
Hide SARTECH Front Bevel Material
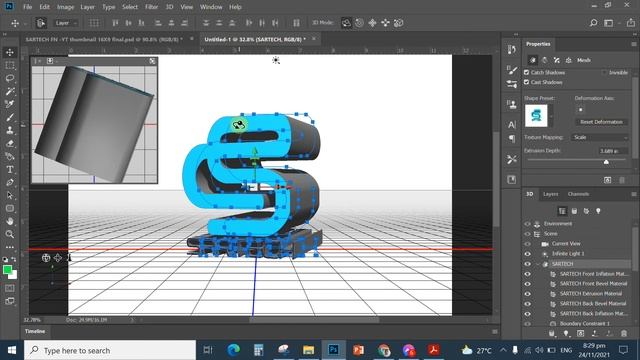coord(527,284)
